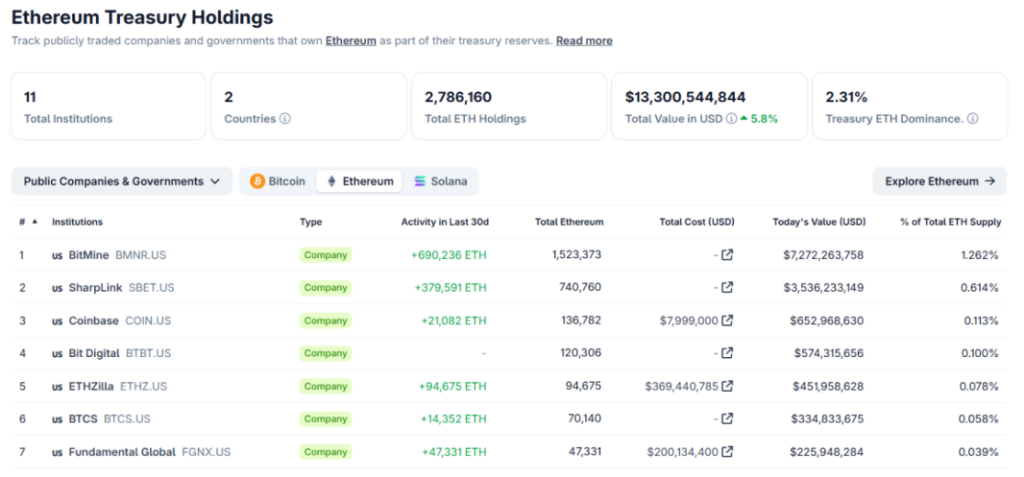The image size is (1024, 477).
Task: Click the SBET.US ticker text
Action: pos(152,288)
